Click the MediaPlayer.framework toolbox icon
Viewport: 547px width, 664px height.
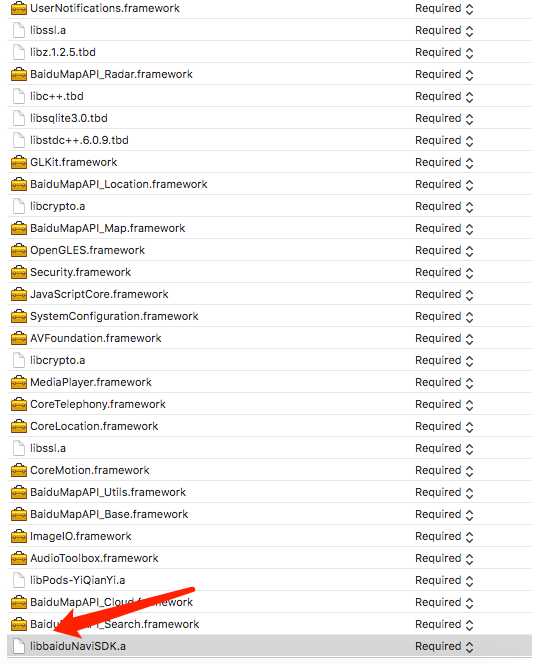tap(19, 383)
